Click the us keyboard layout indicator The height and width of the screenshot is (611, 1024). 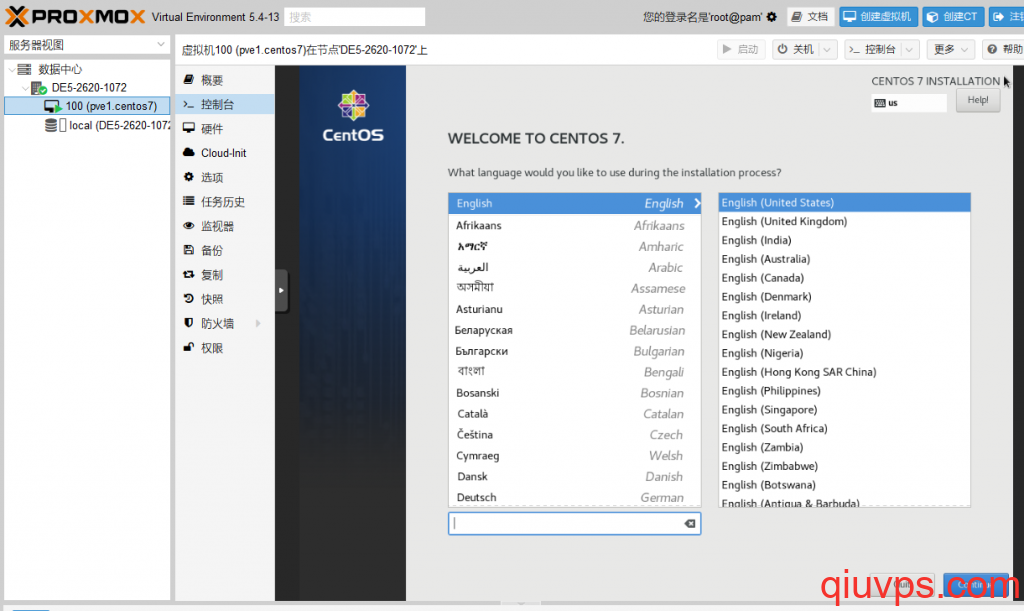pos(908,102)
